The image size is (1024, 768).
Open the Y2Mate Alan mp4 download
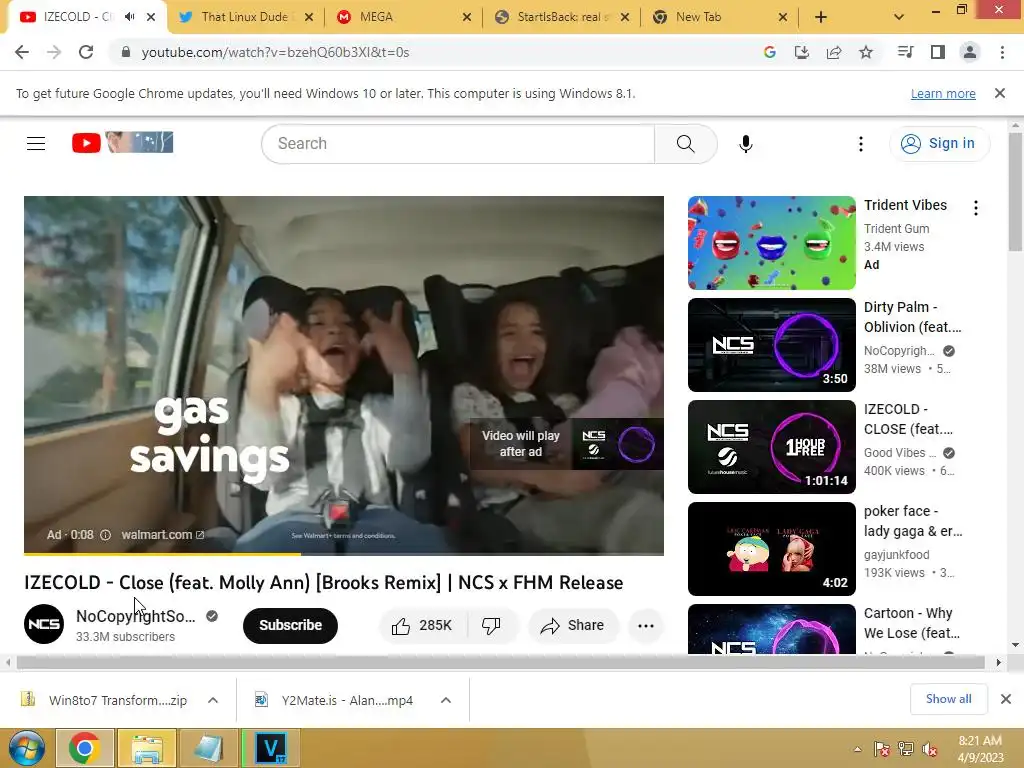pyautogui.click(x=334, y=700)
